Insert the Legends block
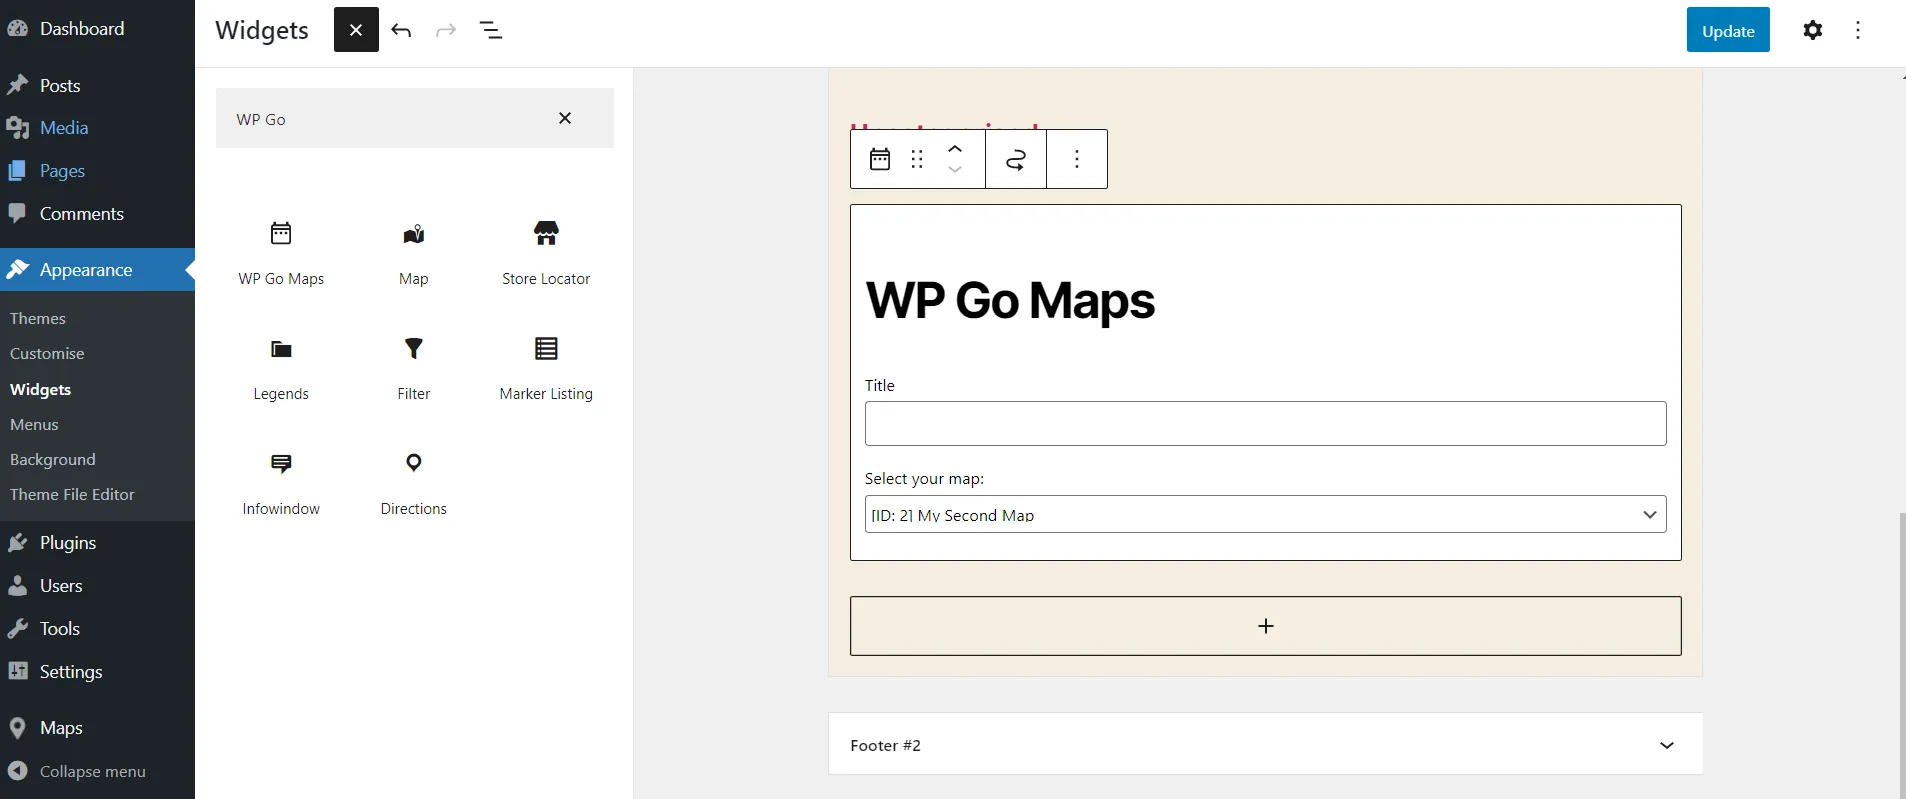The image size is (1906, 799). pyautogui.click(x=281, y=369)
